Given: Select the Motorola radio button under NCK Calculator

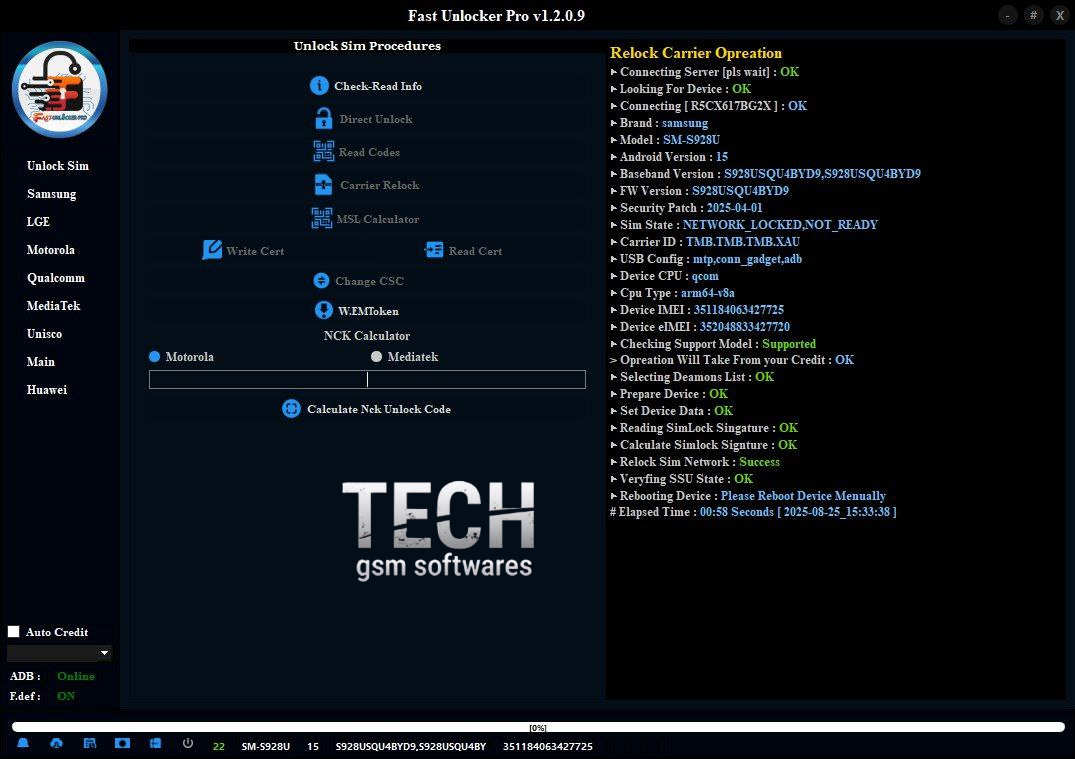Looking at the screenshot, I should [x=154, y=357].
